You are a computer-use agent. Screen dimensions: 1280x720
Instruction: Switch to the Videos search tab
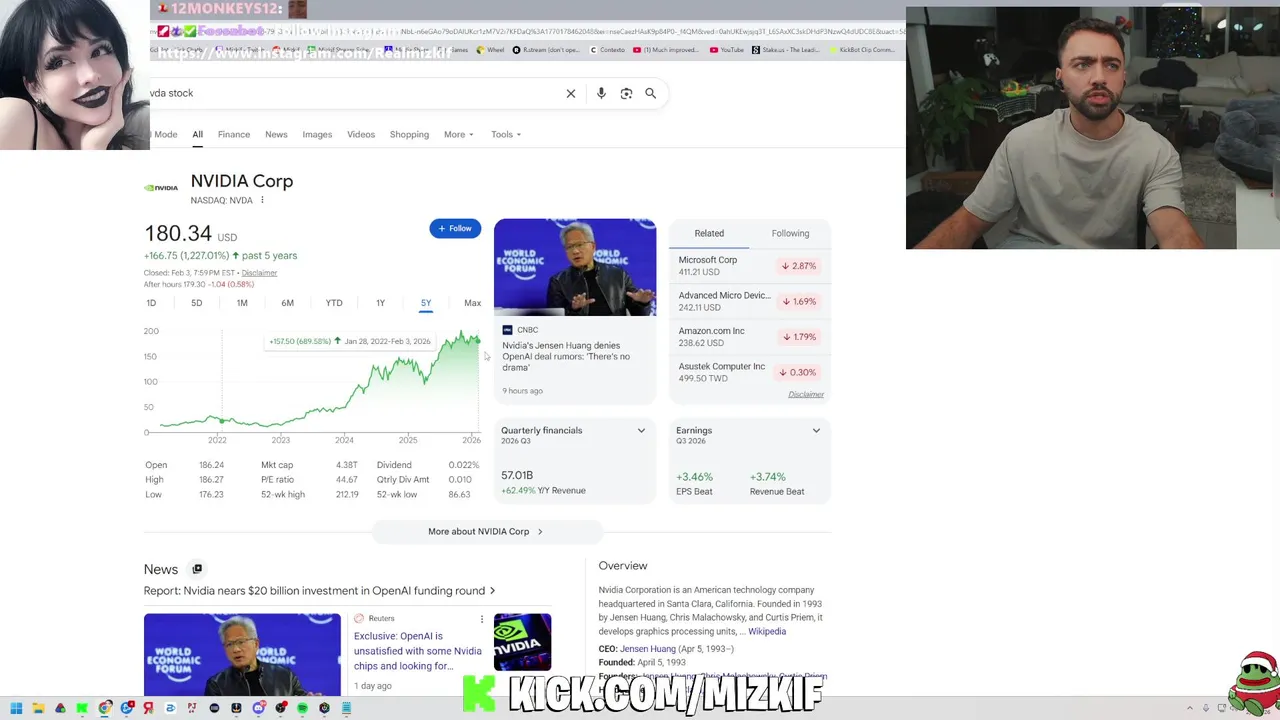[361, 134]
